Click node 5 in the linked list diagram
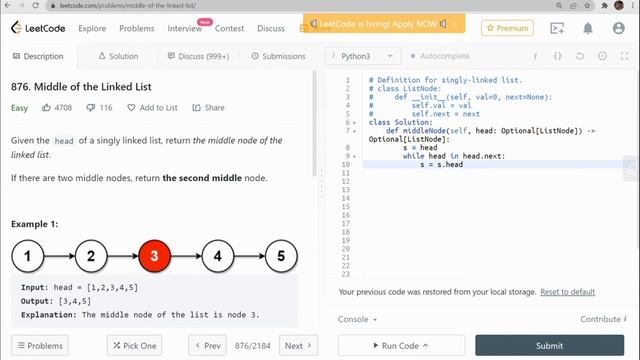The height and width of the screenshot is (360, 640). pyautogui.click(x=281, y=256)
